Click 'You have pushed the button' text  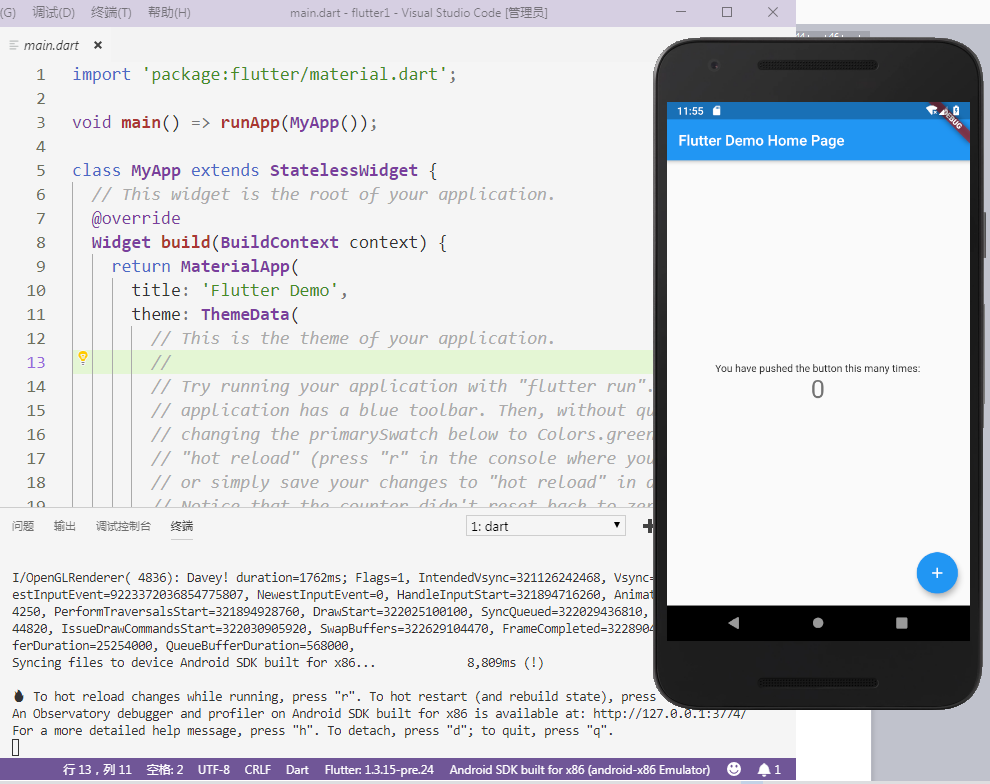point(818,369)
